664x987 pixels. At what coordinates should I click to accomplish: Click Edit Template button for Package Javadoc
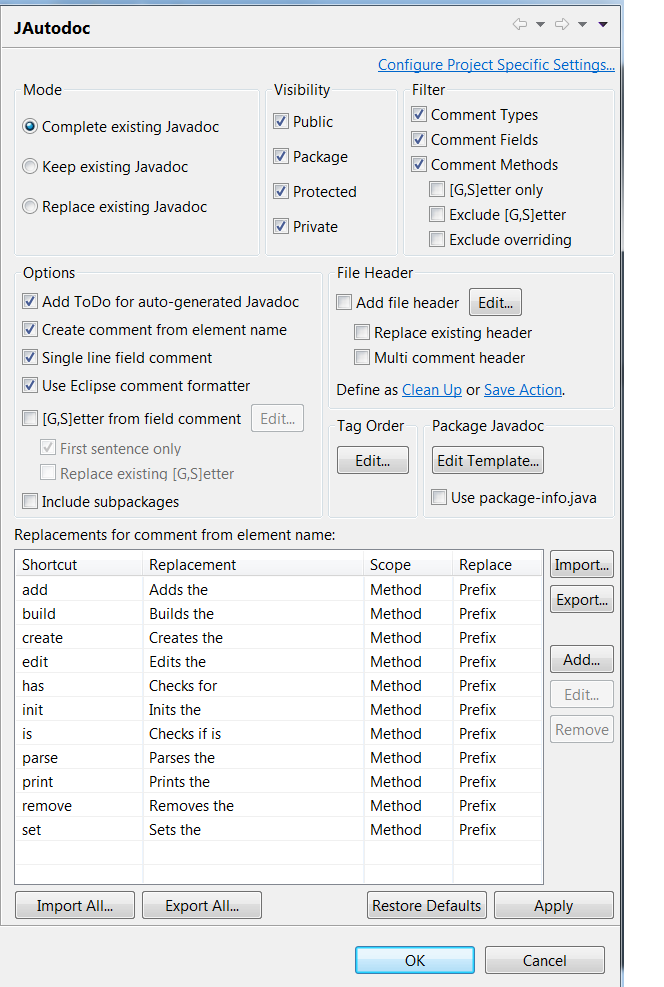(x=488, y=461)
